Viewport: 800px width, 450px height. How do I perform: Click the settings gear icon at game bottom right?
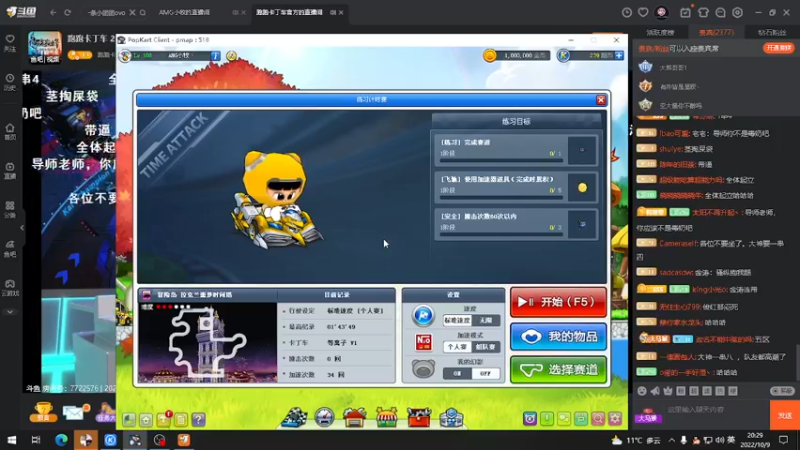point(615,419)
